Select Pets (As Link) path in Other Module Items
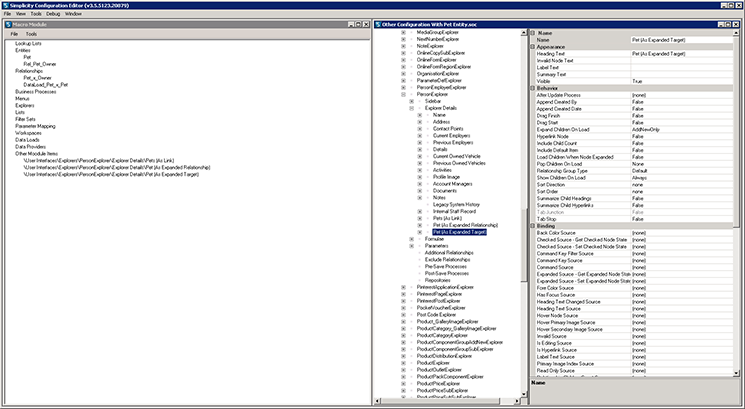This screenshot has height=409, width=745. pyautogui.click(x=99, y=161)
